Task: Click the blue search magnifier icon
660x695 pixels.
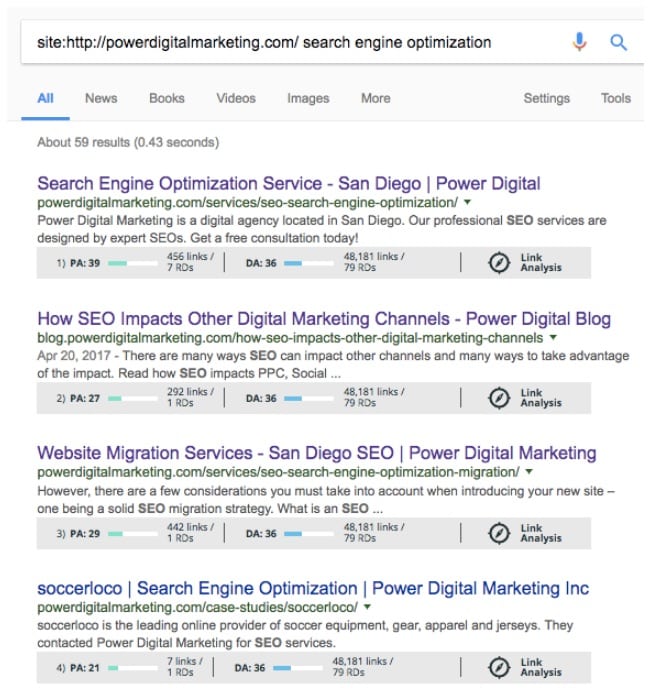Action: click(x=618, y=43)
